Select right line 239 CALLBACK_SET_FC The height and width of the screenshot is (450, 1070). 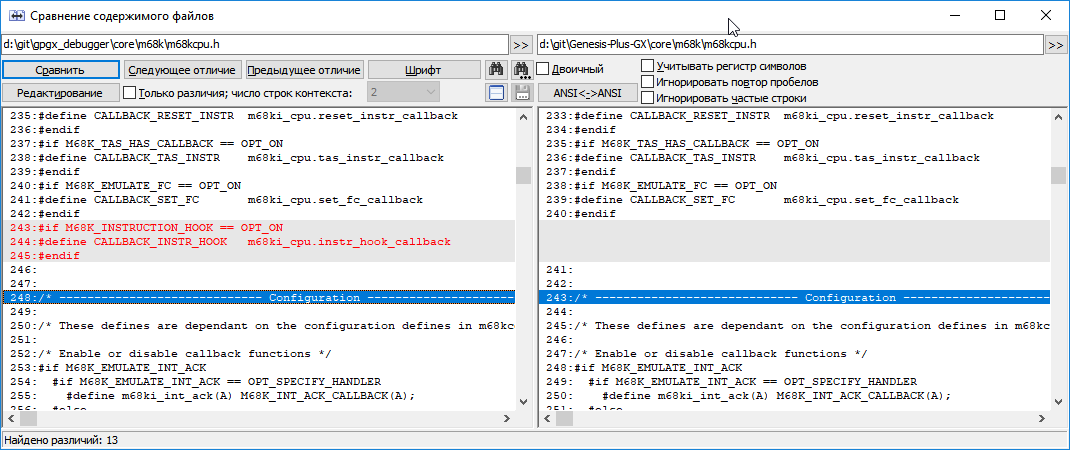coord(794,199)
